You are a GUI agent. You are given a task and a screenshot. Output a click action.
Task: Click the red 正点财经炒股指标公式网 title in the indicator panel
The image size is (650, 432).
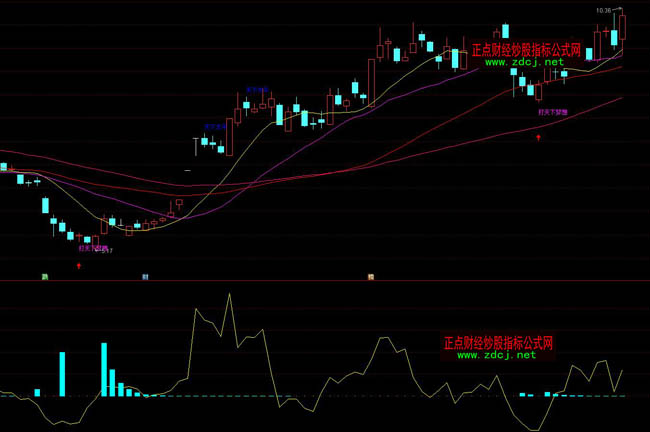pos(497,341)
